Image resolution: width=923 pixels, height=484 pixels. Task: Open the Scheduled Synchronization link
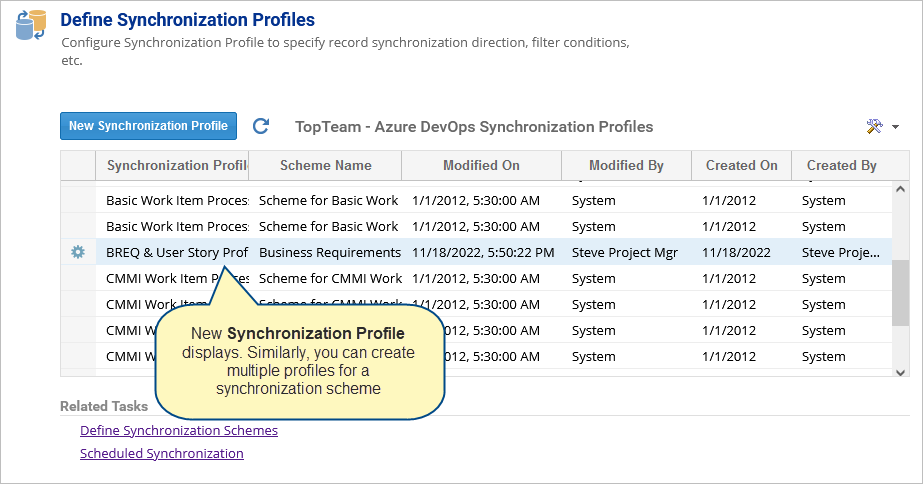[x=162, y=453]
